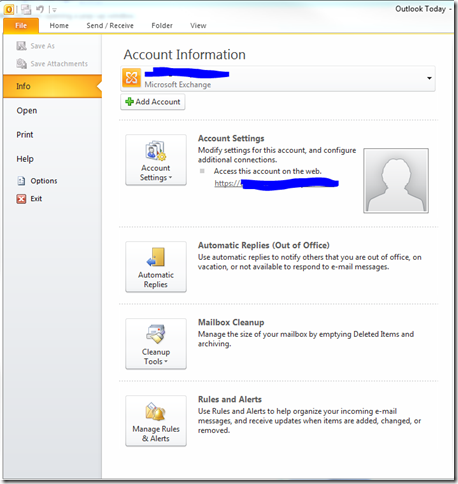The width and height of the screenshot is (458, 484).
Task: Expand the Customize Quick Access Toolbar arrow
Action: pos(54,10)
